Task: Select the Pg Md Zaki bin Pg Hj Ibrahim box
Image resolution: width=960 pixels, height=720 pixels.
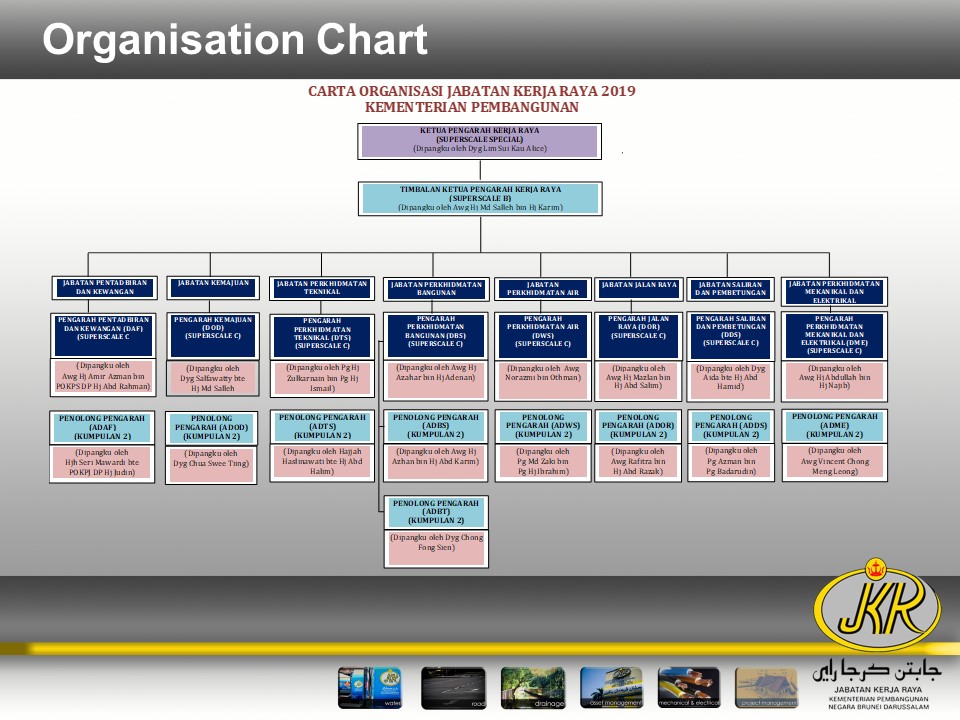Action: tap(543, 463)
